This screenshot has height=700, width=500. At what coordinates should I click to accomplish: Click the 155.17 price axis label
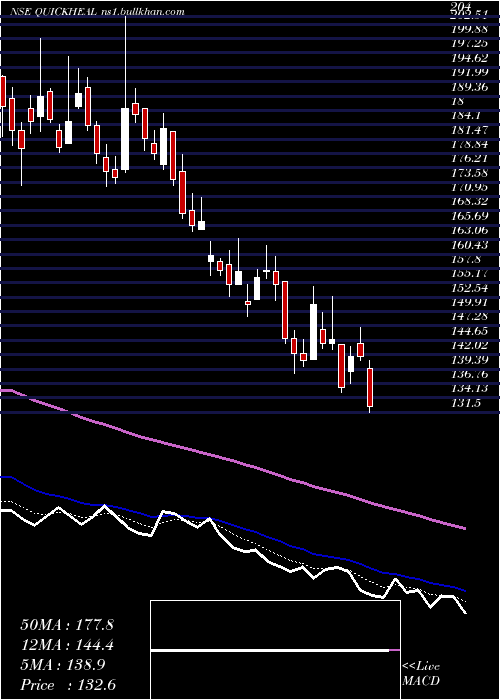click(x=469, y=273)
